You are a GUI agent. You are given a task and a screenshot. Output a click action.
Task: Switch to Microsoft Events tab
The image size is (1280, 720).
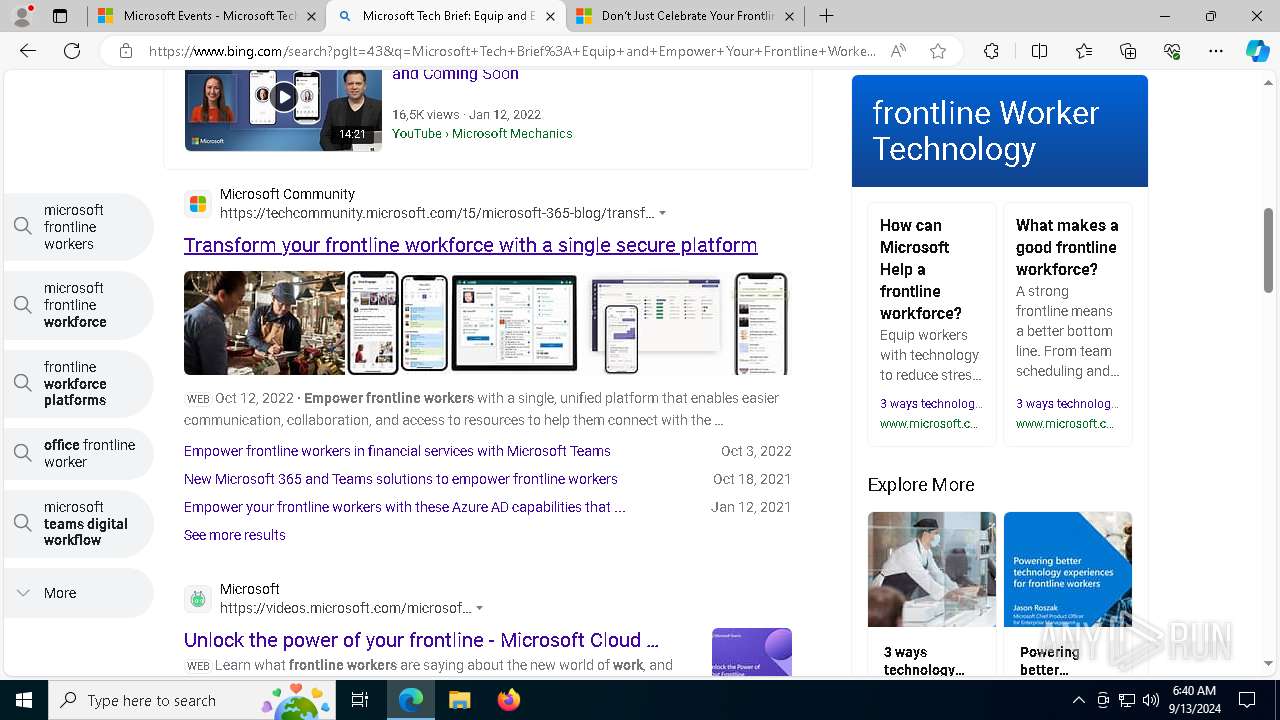(208, 16)
